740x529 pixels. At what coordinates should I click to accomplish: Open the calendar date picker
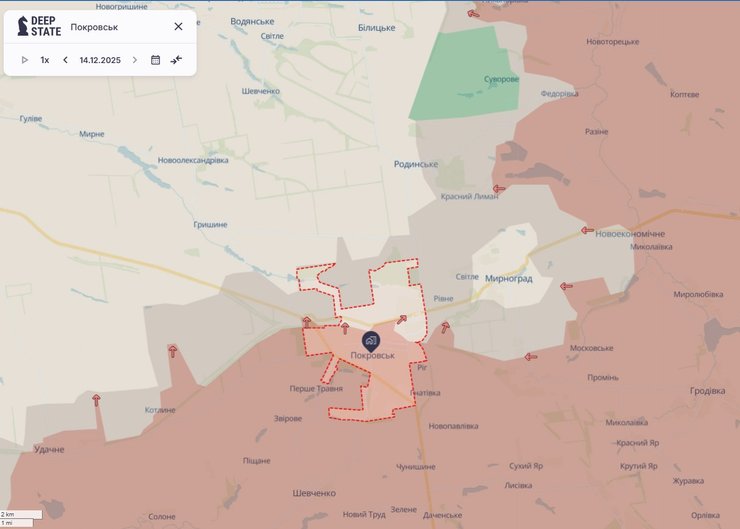[155, 60]
